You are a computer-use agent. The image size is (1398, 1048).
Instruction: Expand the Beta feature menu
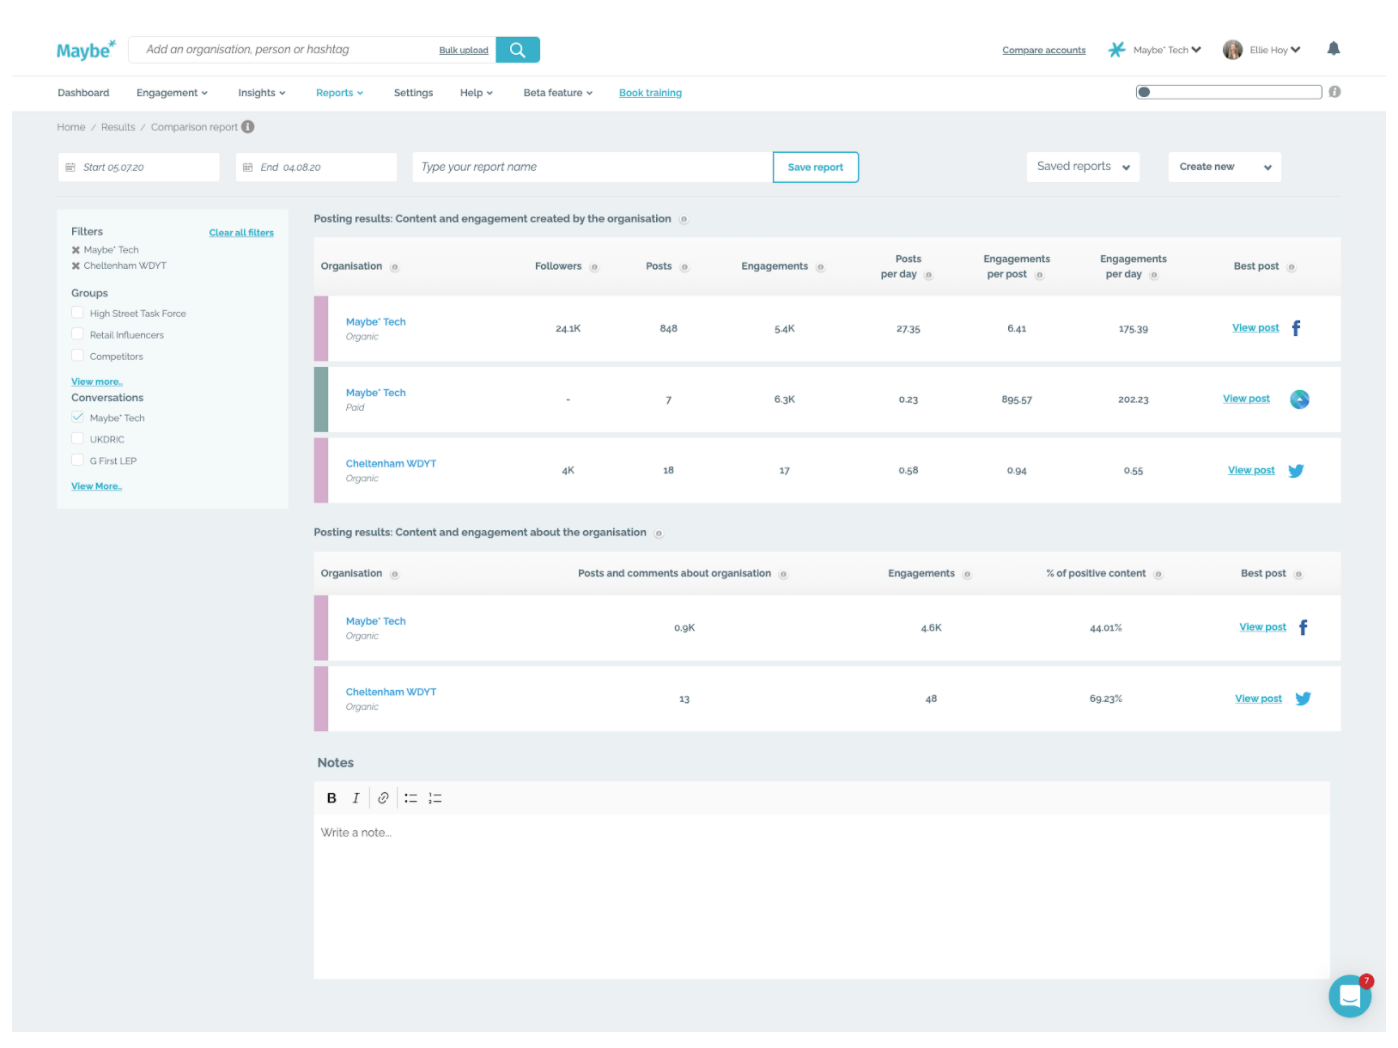558,93
